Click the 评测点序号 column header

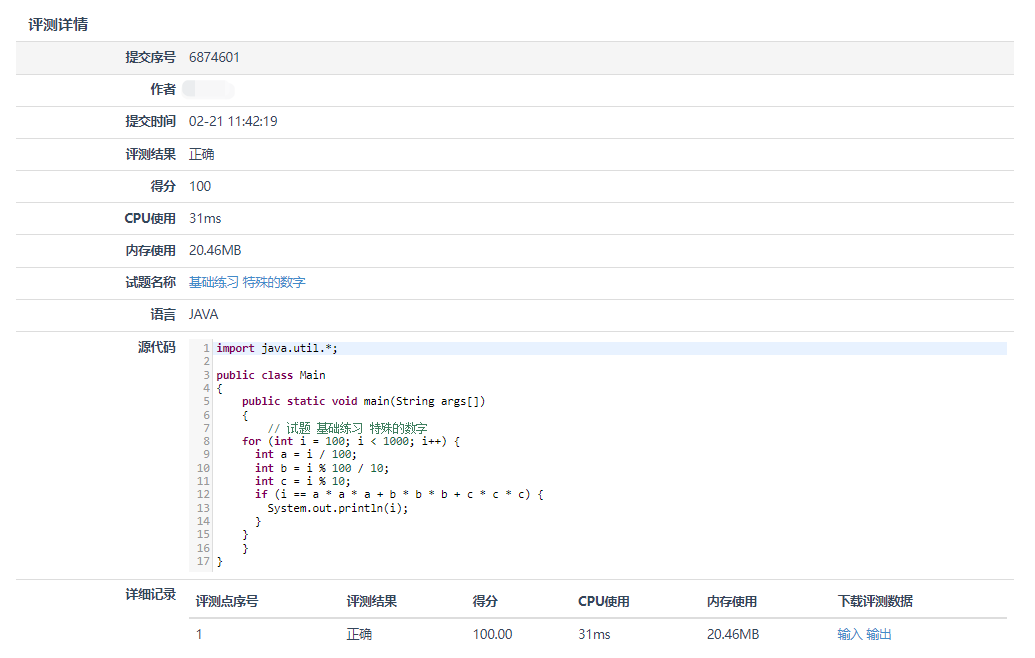tap(227, 602)
